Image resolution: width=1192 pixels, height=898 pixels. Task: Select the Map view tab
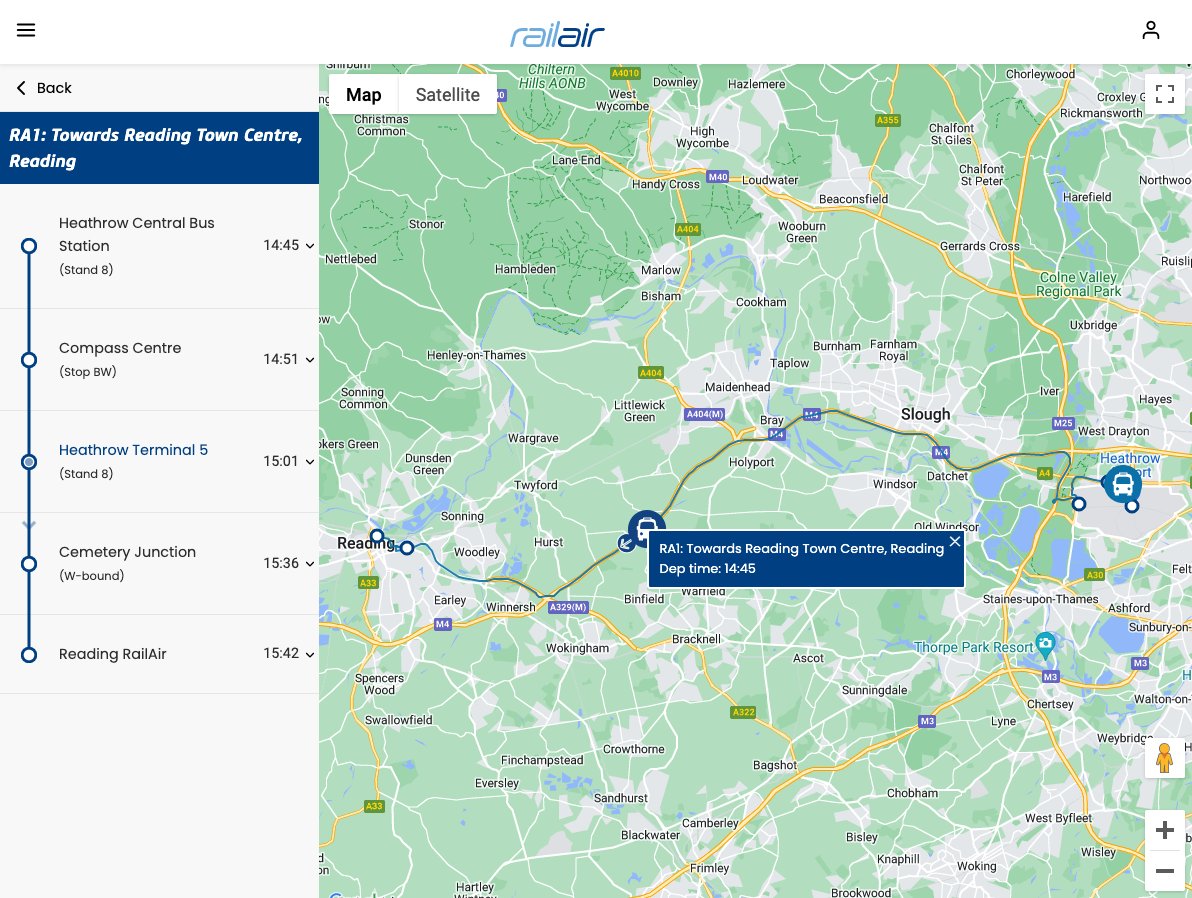pyautogui.click(x=363, y=94)
